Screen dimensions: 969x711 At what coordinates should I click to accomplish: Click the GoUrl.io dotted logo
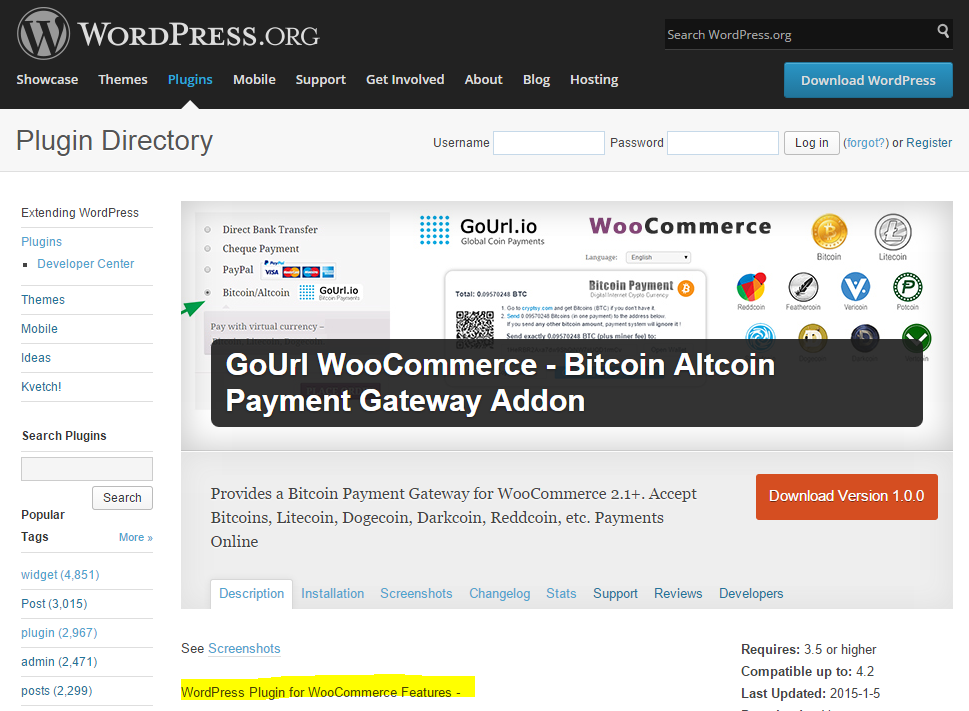tap(434, 230)
